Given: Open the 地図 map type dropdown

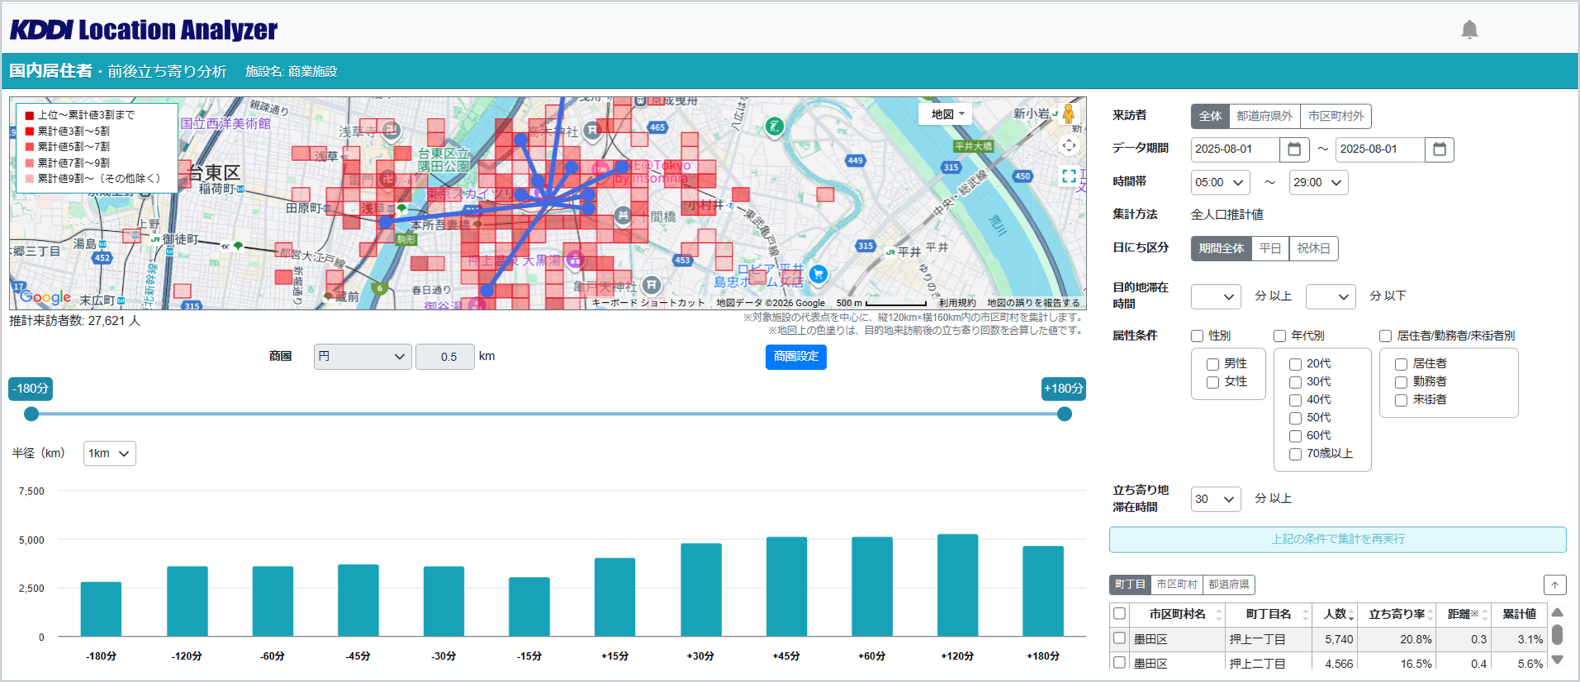Looking at the screenshot, I should click(x=947, y=114).
